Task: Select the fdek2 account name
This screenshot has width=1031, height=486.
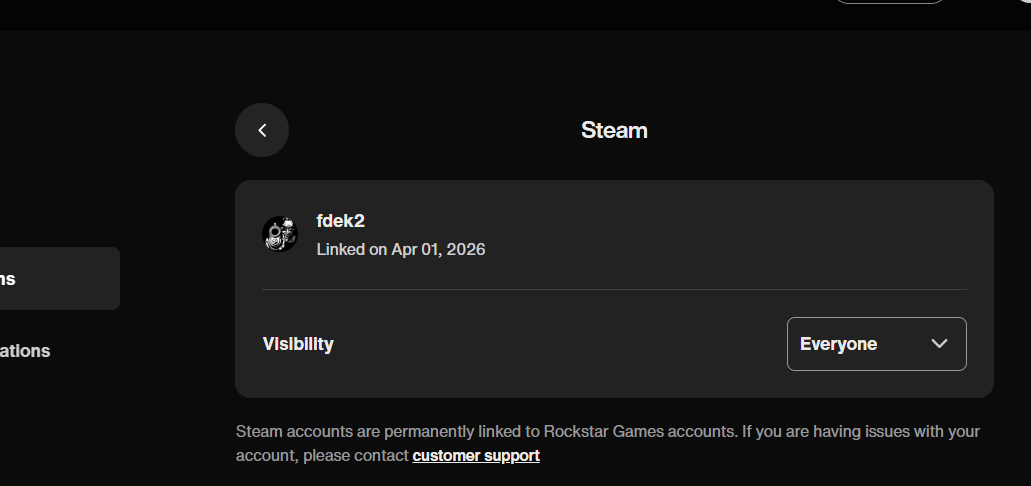Action: [x=341, y=221]
